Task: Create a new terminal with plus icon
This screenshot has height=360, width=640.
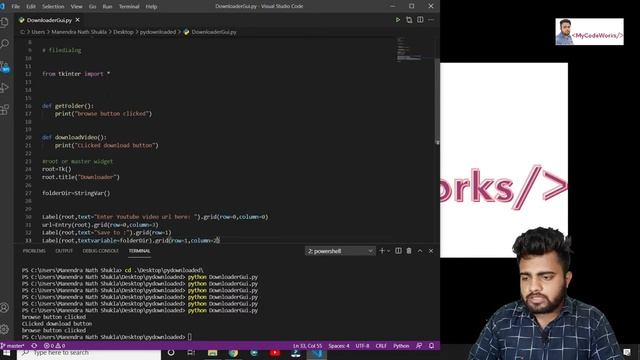Action: 382,251
